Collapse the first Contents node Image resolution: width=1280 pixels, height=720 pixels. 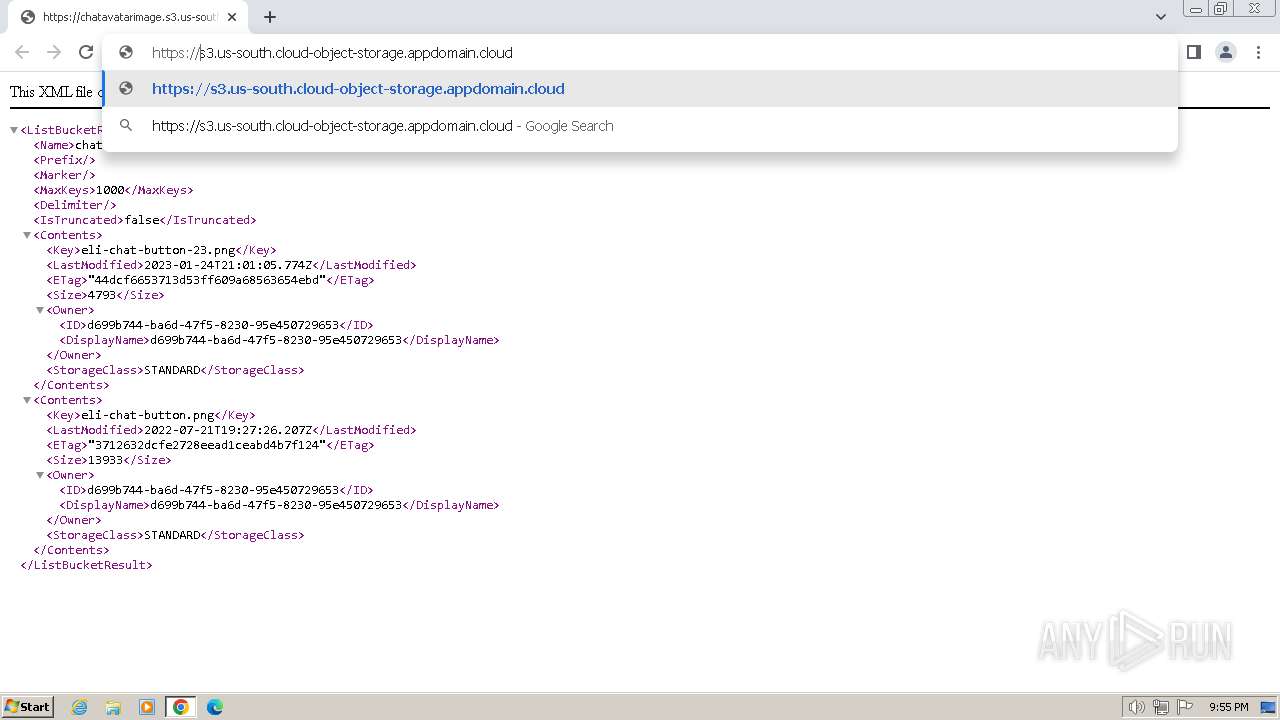[27, 235]
